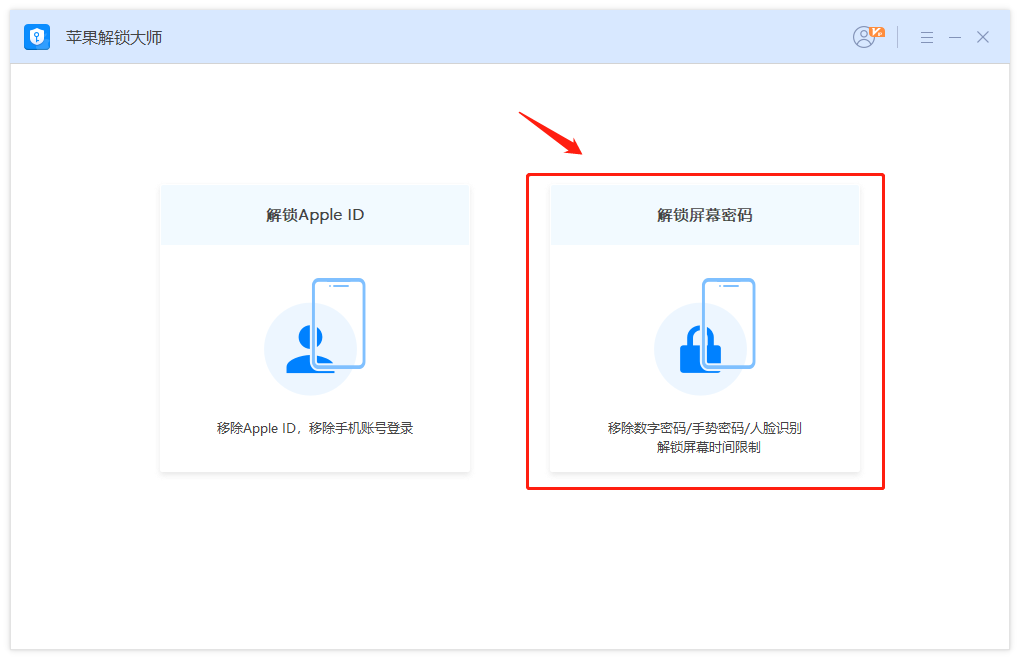Click the blue shield app logo
This screenshot has width=1020, height=660.
click(x=37, y=37)
